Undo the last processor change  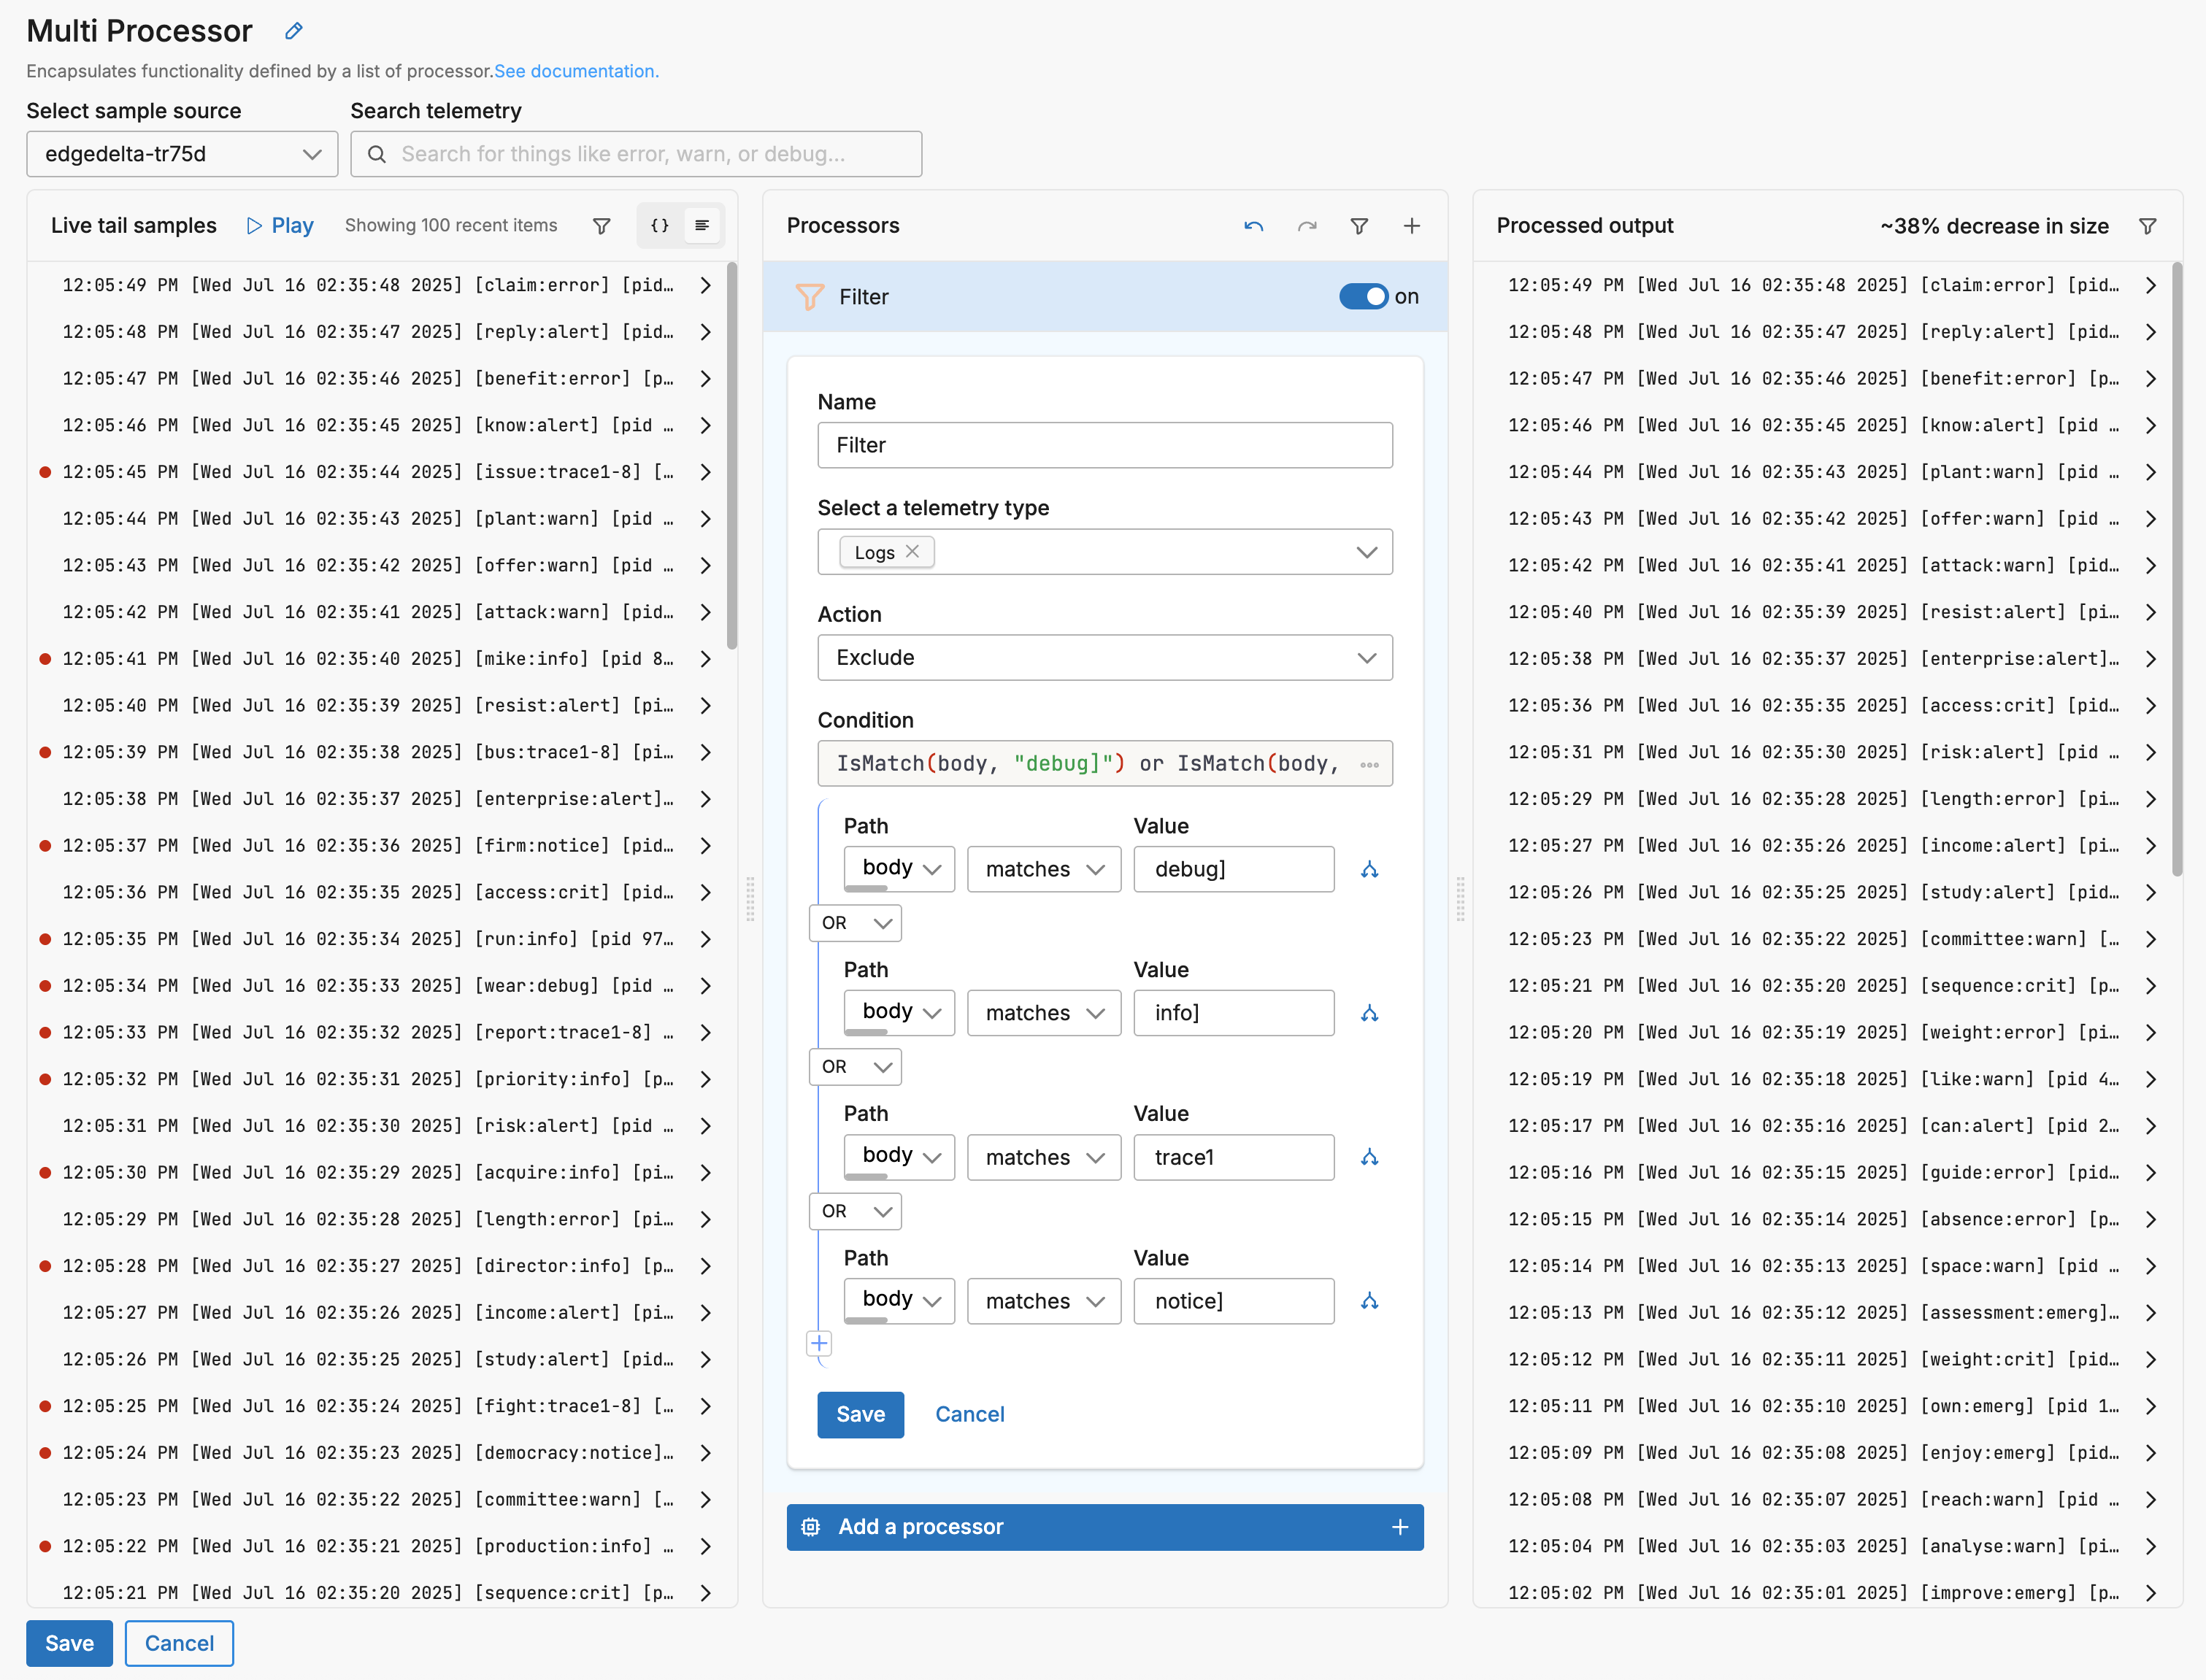(x=1253, y=226)
